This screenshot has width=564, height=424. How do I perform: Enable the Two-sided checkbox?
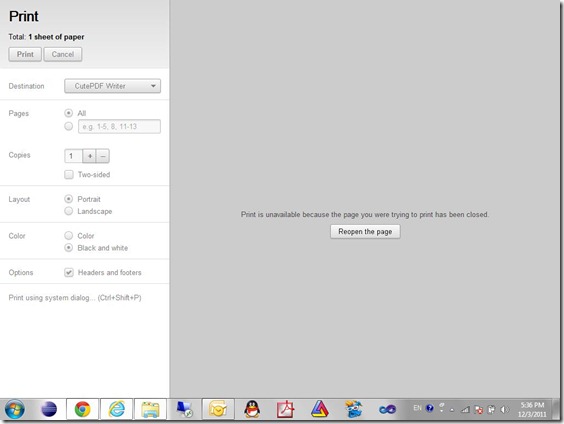point(68,175)
